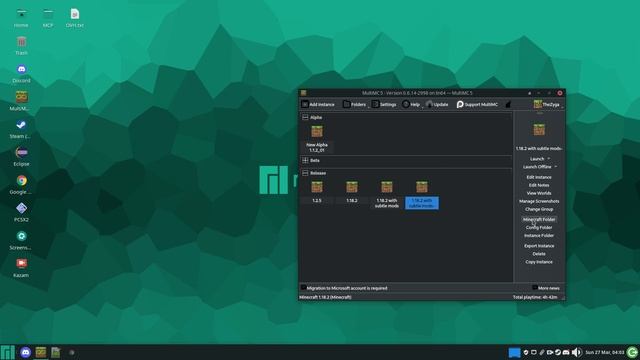This screenshot has height=360, width=640.
Task: Open the text file icon on desktop
Action: click(x=75, y=18)
